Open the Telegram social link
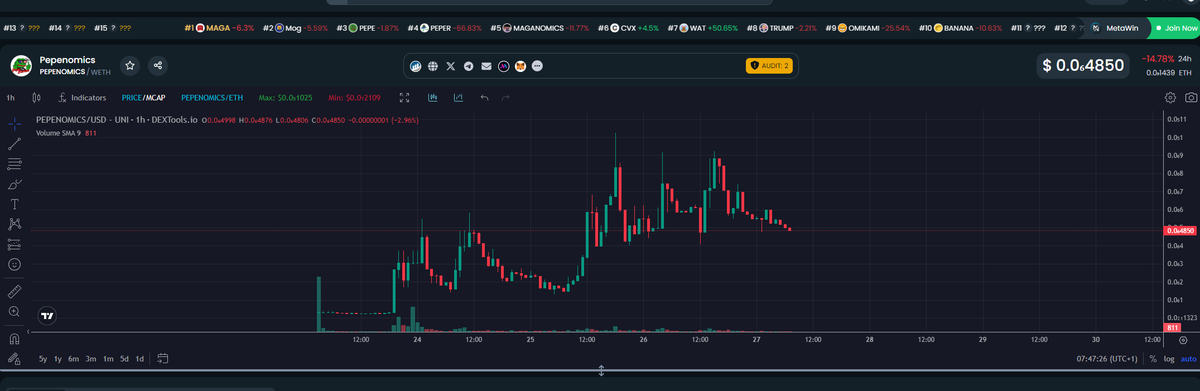Screen dimensions: 1200x391 (468, 66)
